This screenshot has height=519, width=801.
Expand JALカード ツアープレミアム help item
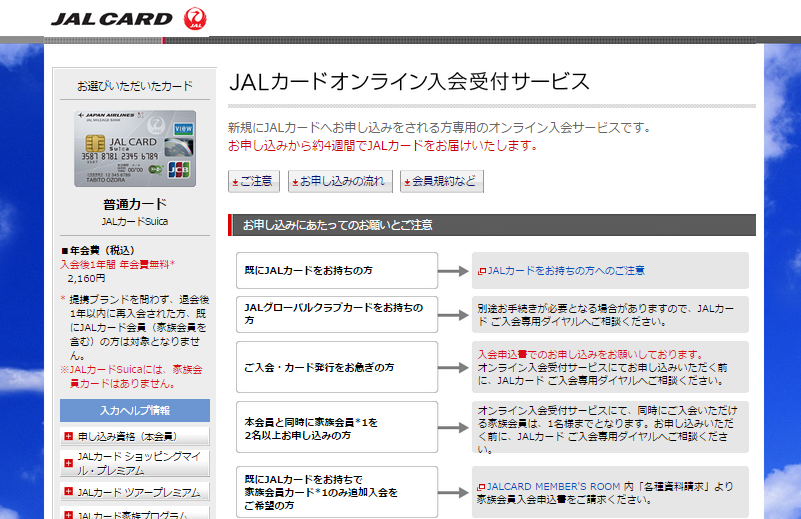pyautogui.click(x=135, y=492)
